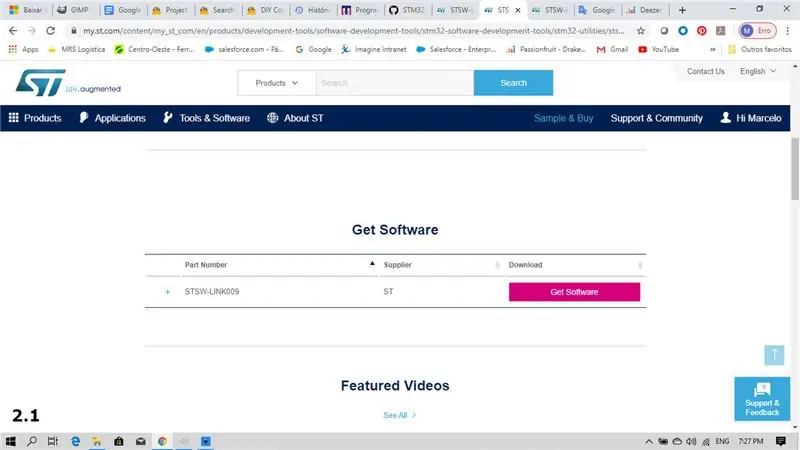Open Products menu in navigation bar
The height and width of the screenshot is (450, 800).
point(35,118)
